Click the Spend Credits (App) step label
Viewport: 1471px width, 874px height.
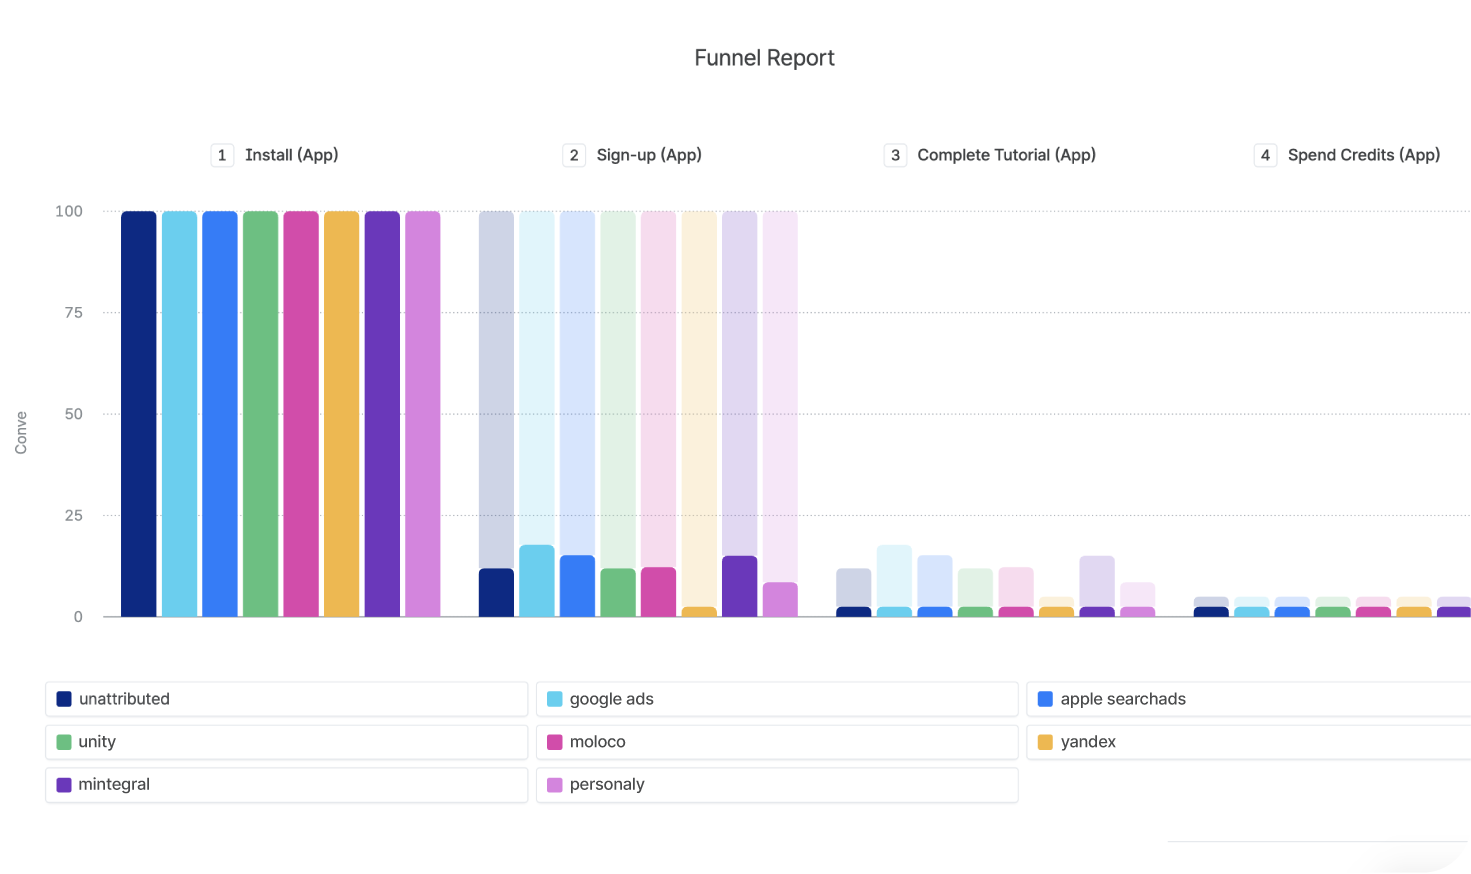(1363, 155)
